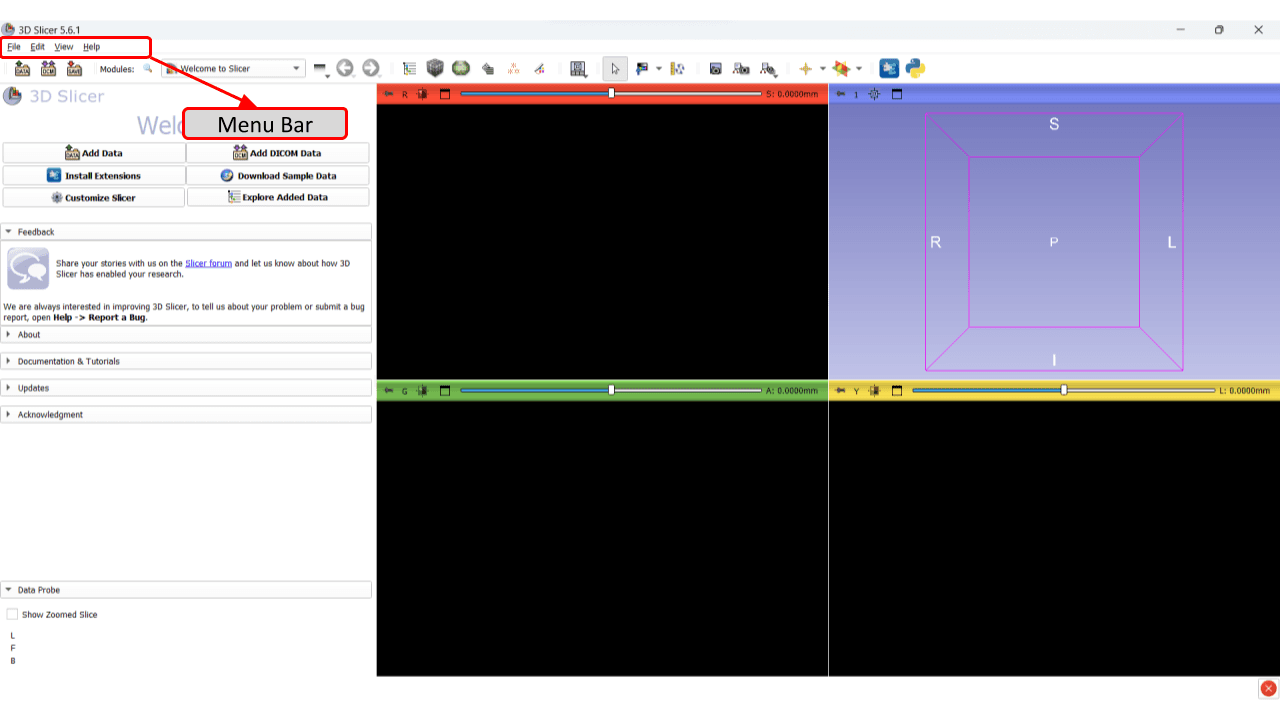
Task: Follow the Slicer forum link
Action: [x=208, y=263]
